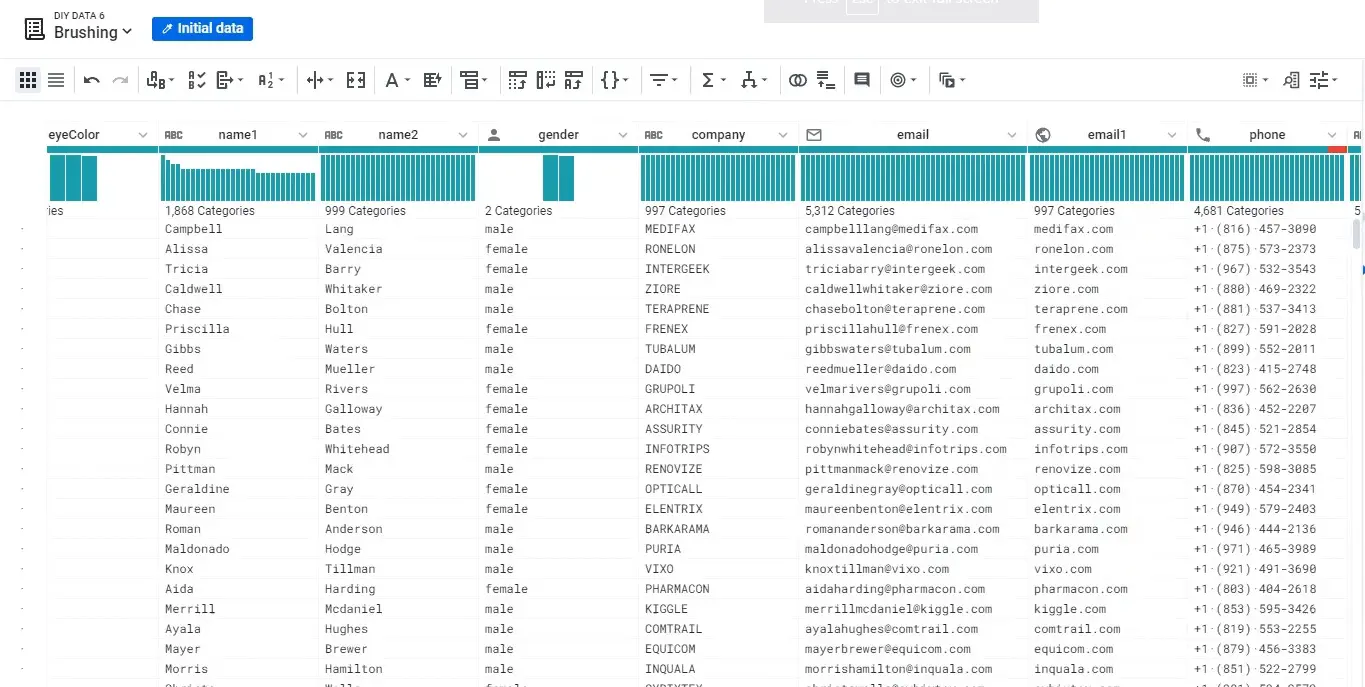The width and height of the screenshot is (1365, 687).
Task: Click the Initial data button
Action: [202, 29]
